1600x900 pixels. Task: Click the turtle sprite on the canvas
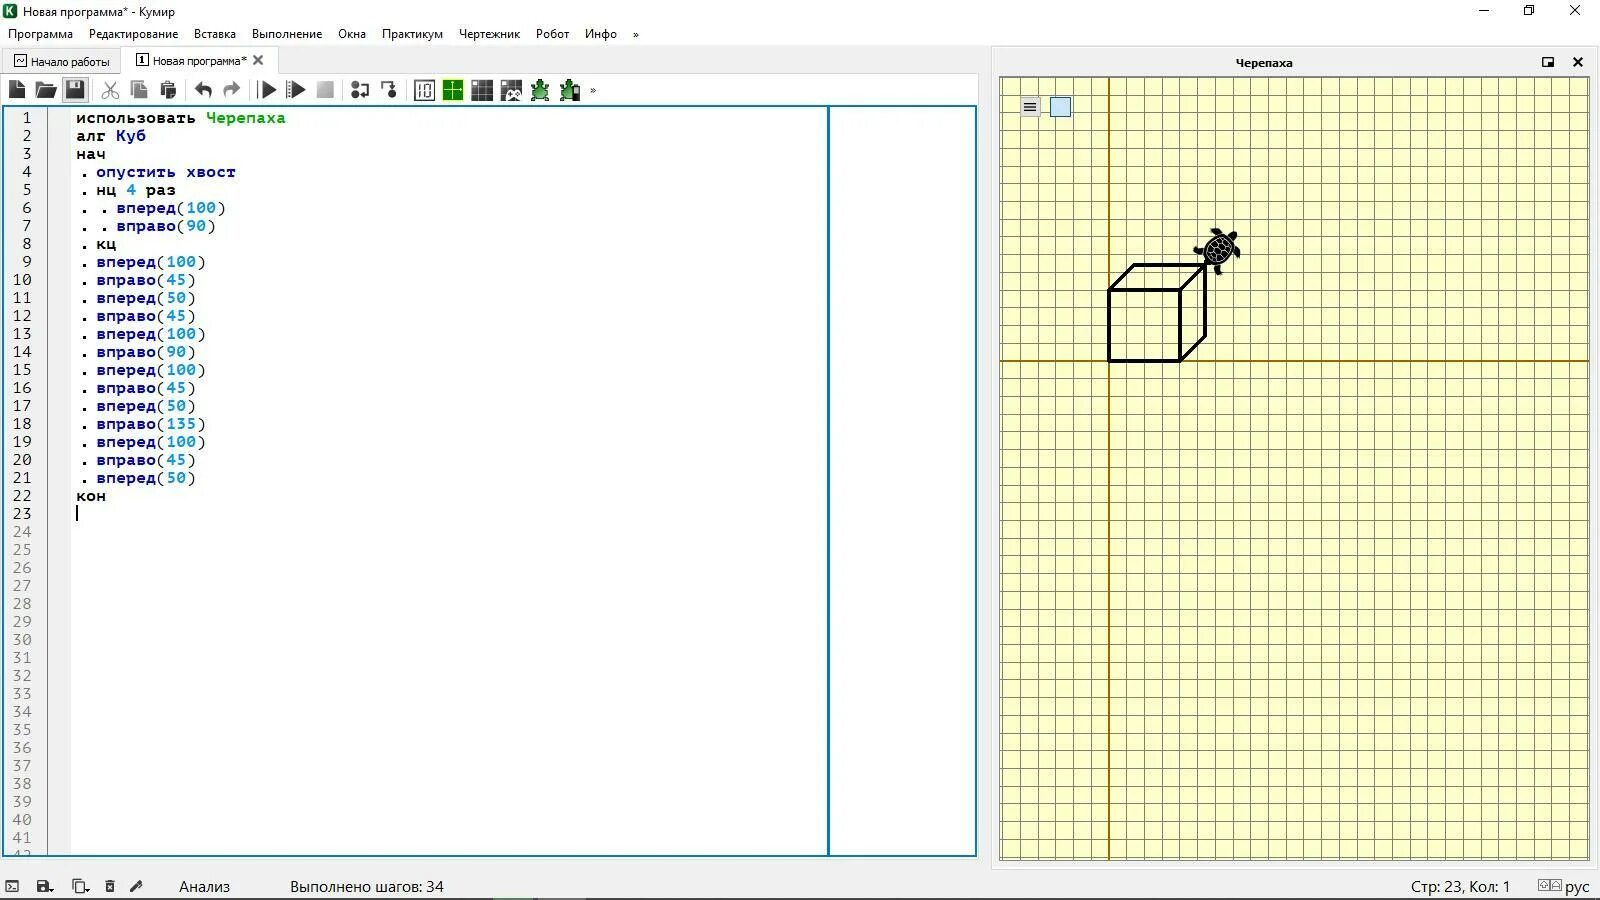tap(1218, 249)
